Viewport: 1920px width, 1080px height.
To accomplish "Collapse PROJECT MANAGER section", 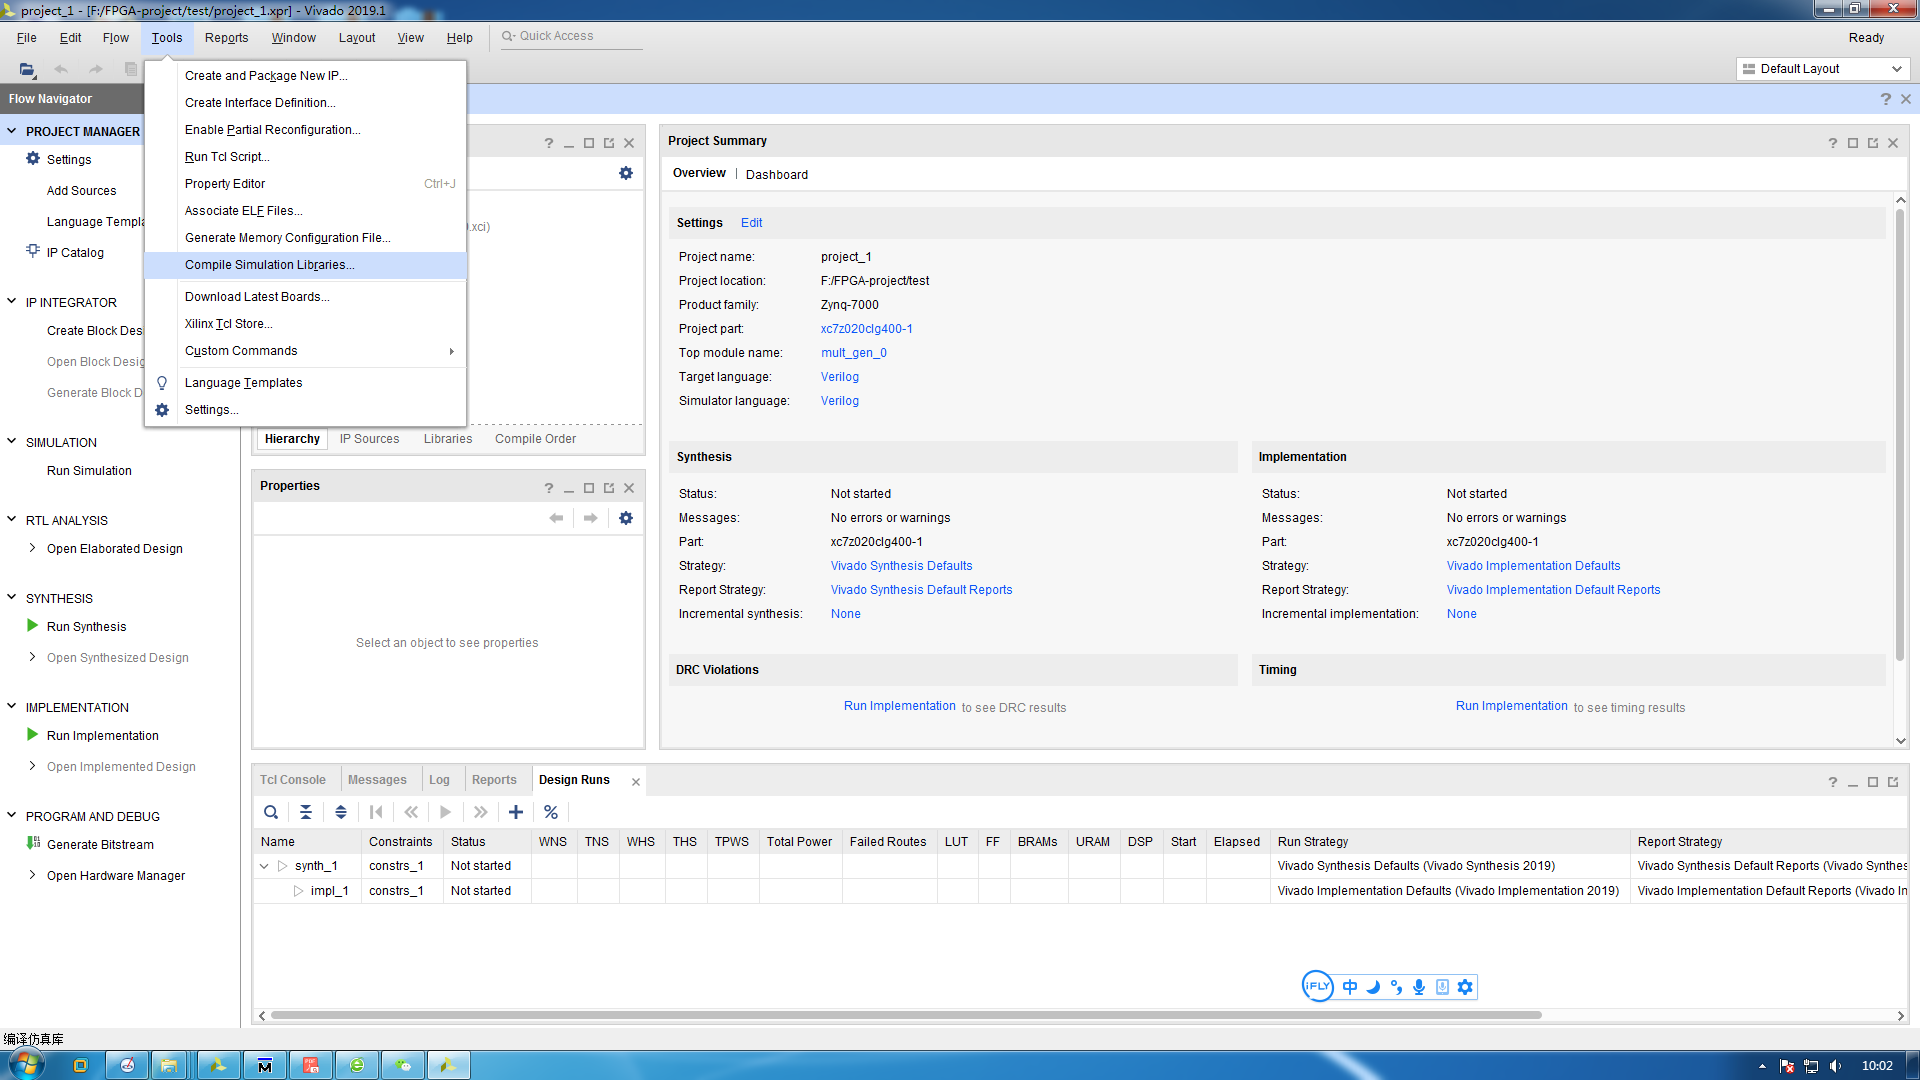I will (x=12, y=131).
